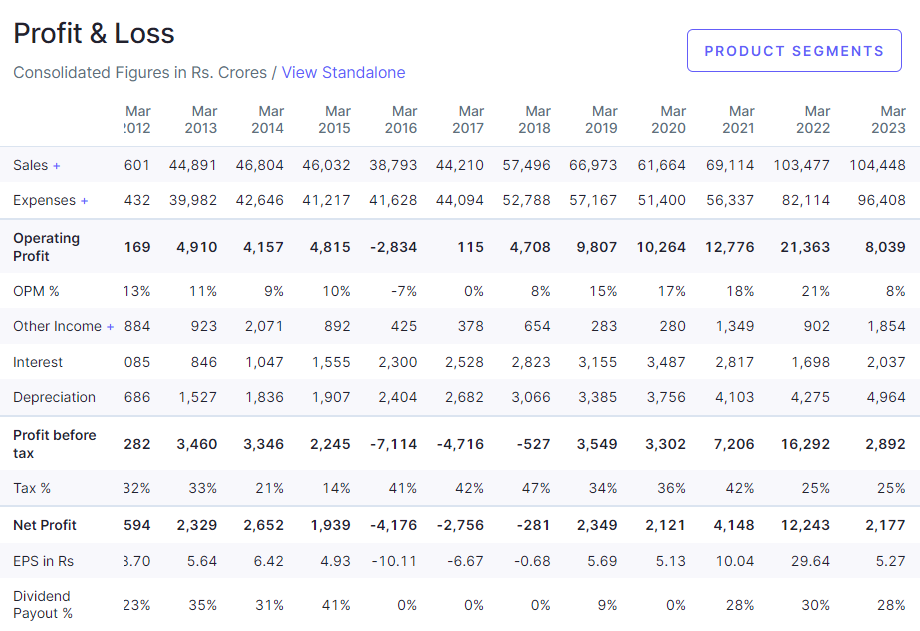The image size is (920, 631).
Task: Click the Profit & Loss heading
Action: tap(93, 33)
